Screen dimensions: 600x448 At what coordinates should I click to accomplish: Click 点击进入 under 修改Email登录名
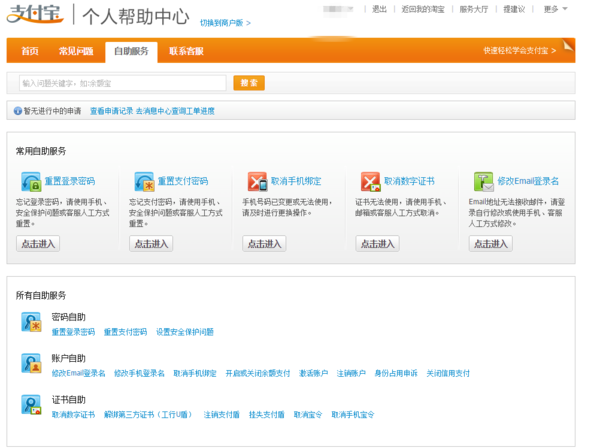click(491, 244)
